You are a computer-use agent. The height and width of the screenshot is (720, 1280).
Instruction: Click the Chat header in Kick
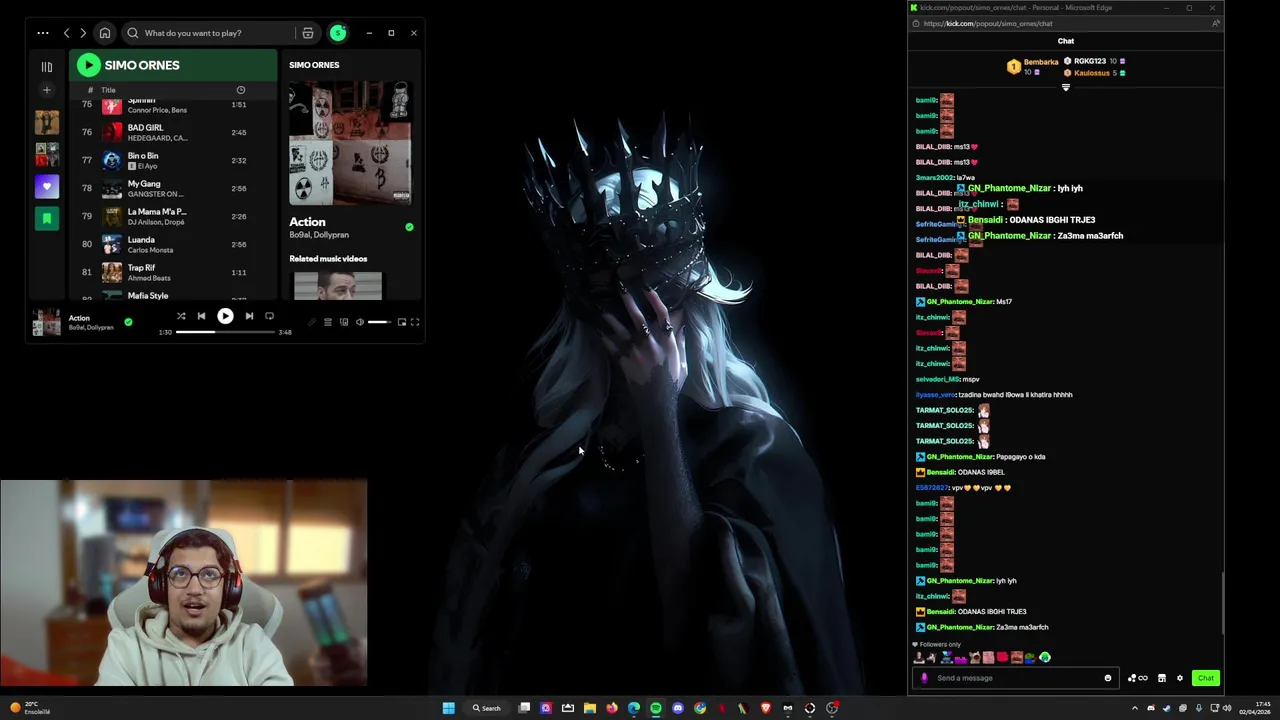pyautogui.click(x=1066, y=41)
